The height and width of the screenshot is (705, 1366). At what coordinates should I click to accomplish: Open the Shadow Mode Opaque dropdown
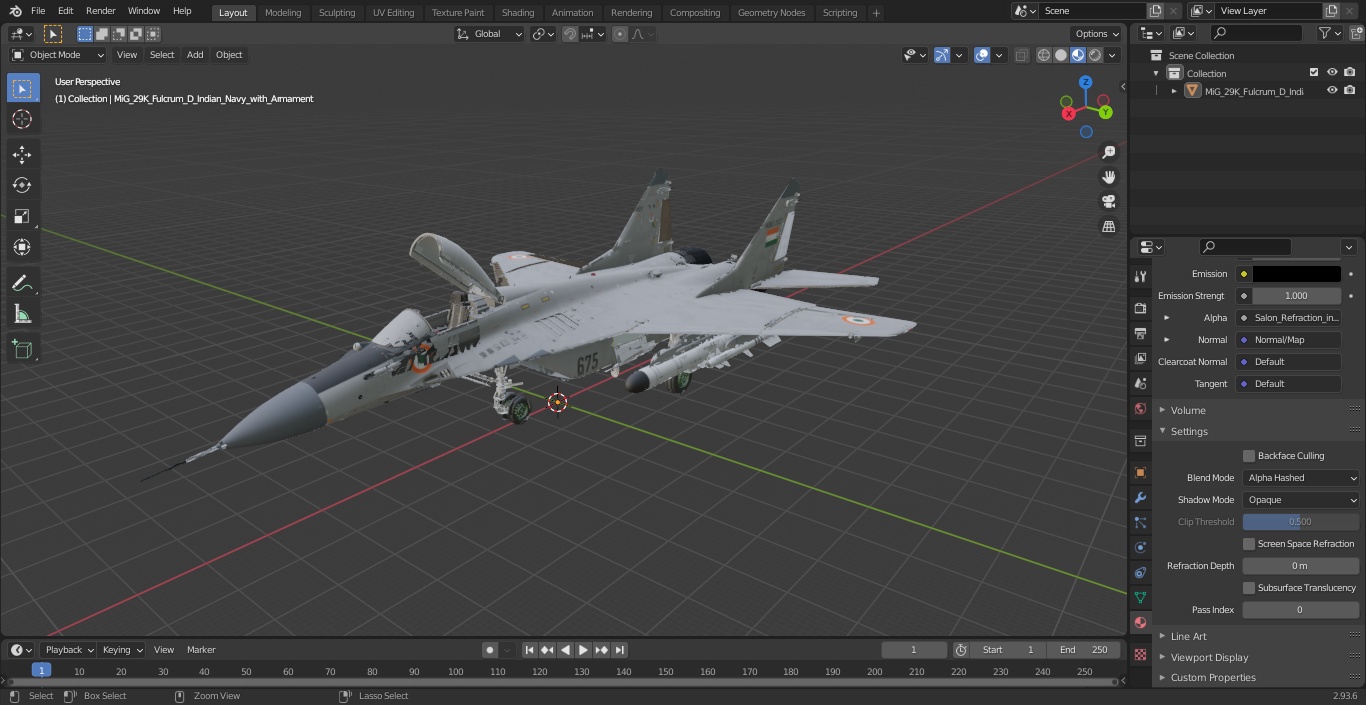(1301, 500)
